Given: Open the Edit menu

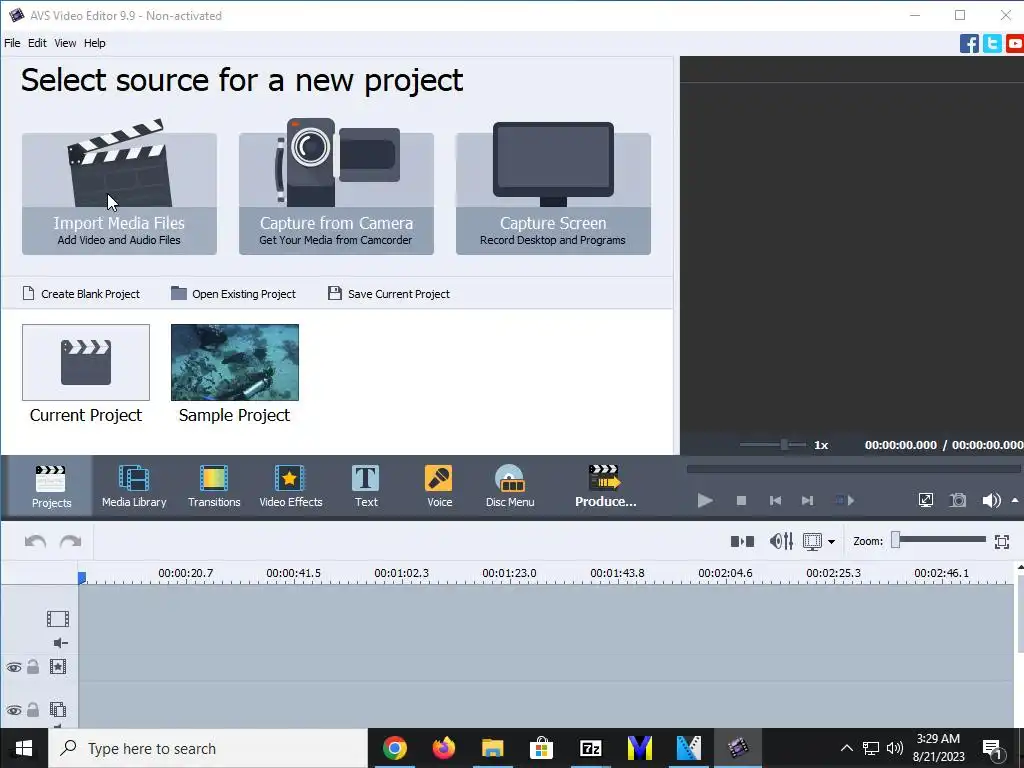Looking at the screenshot, I should (37, 43).
